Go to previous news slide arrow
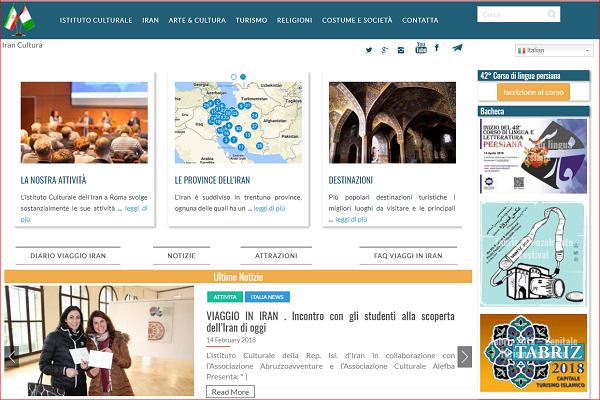 (12, 356)
